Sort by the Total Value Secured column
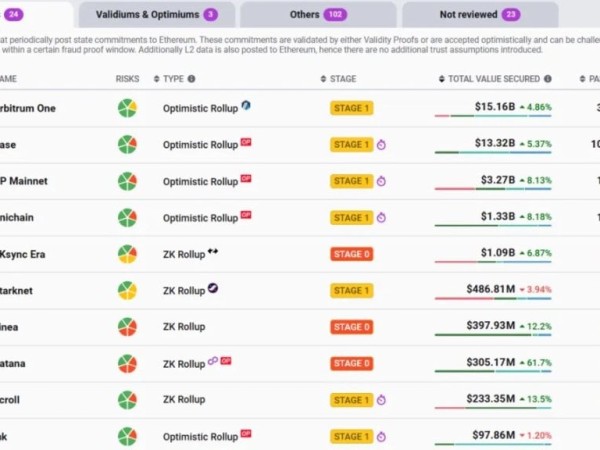The width and height of the screenshot is (600, 450). (489, 79)
